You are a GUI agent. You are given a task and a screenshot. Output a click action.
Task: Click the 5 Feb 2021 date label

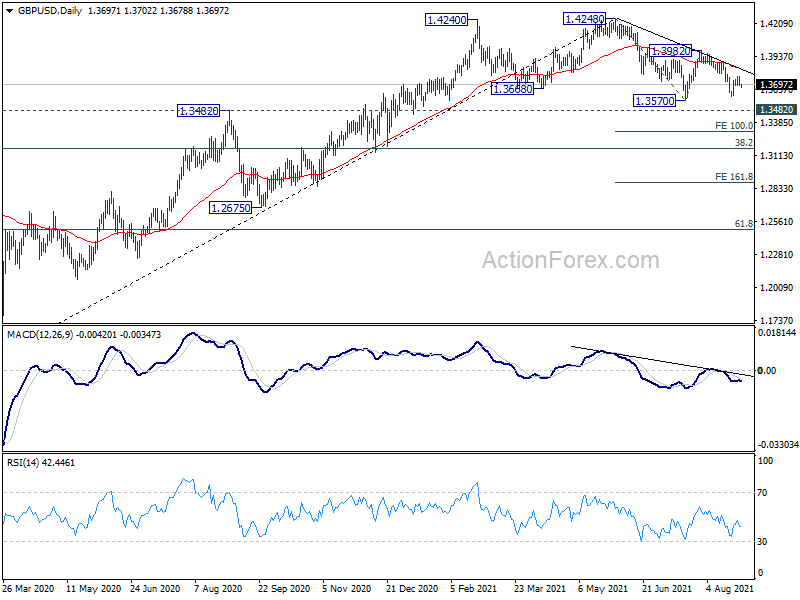point(473,589)
